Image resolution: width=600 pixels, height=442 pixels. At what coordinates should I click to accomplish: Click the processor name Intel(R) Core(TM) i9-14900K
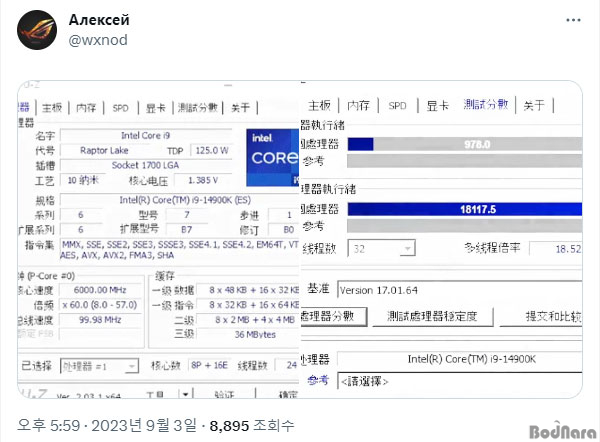460,359
